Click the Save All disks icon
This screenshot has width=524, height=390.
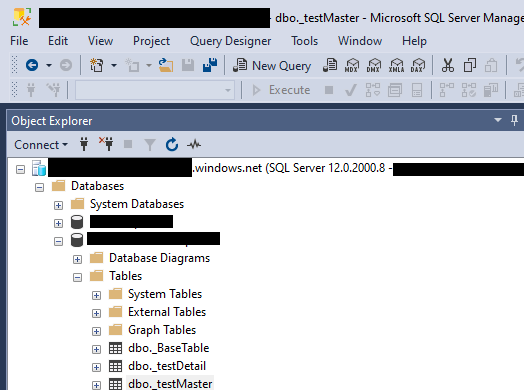coord(210,65)
